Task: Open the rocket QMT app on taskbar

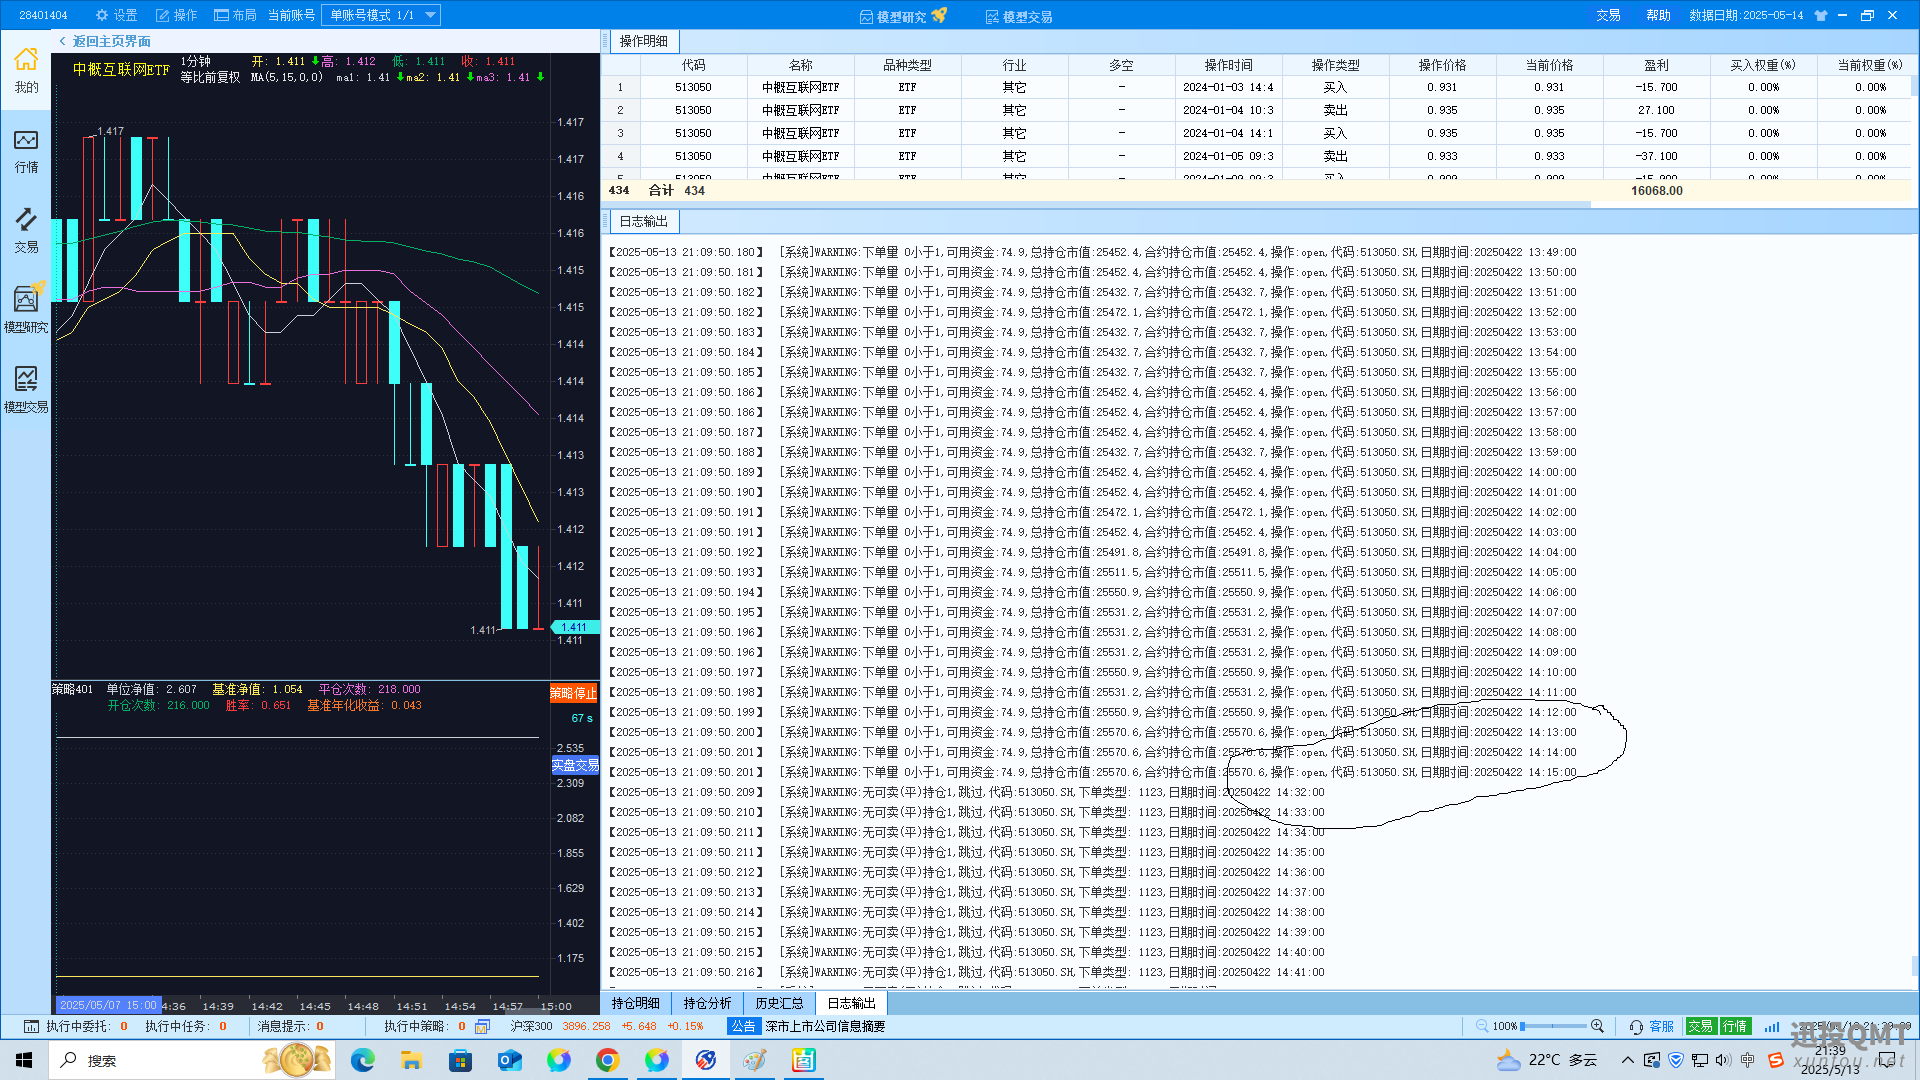Action: (705, 1060)
